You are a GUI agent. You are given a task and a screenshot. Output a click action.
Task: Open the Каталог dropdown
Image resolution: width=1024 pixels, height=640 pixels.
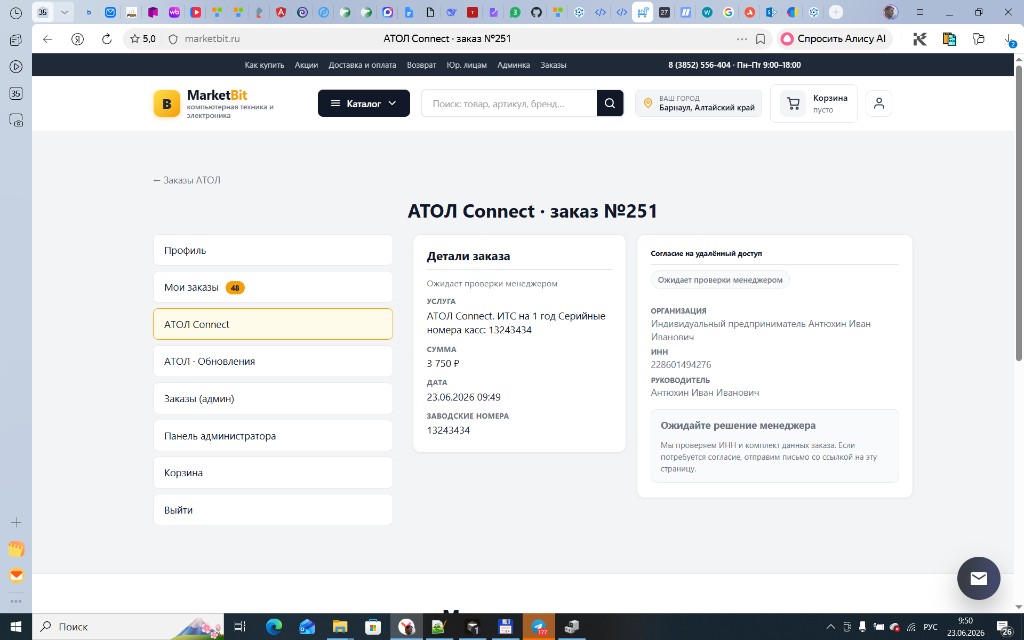(x=364, y=103)
